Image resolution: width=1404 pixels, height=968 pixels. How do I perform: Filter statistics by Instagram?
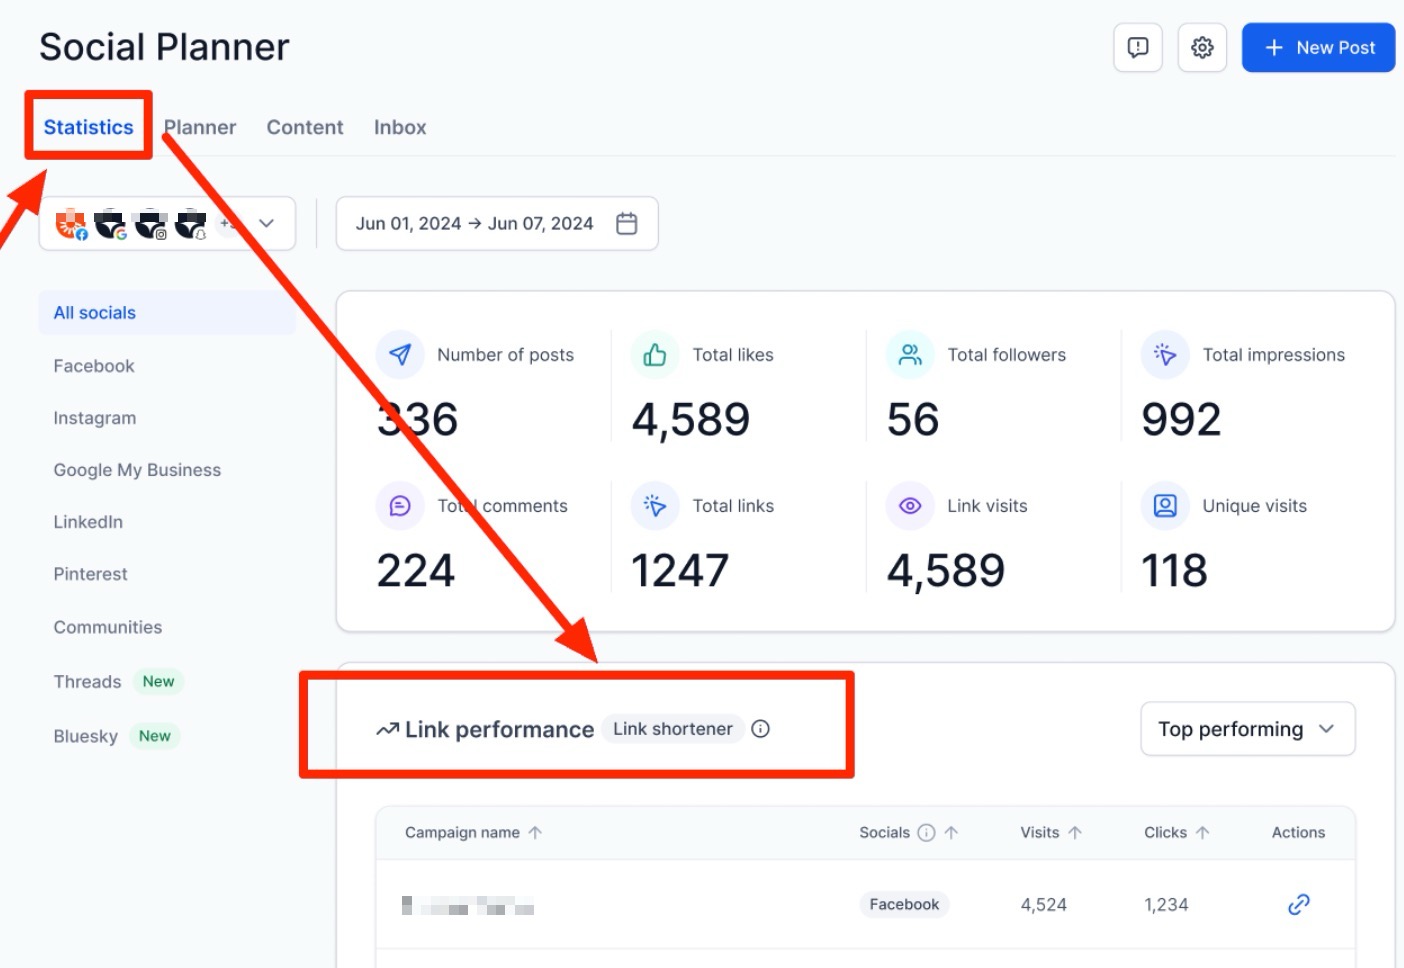pyautogui.click(x=95, y=418)
